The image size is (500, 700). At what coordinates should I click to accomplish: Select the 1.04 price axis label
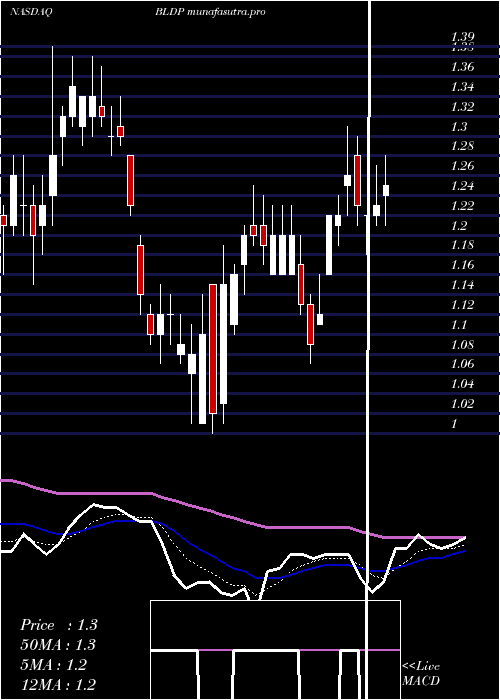[x=462, y=384]
